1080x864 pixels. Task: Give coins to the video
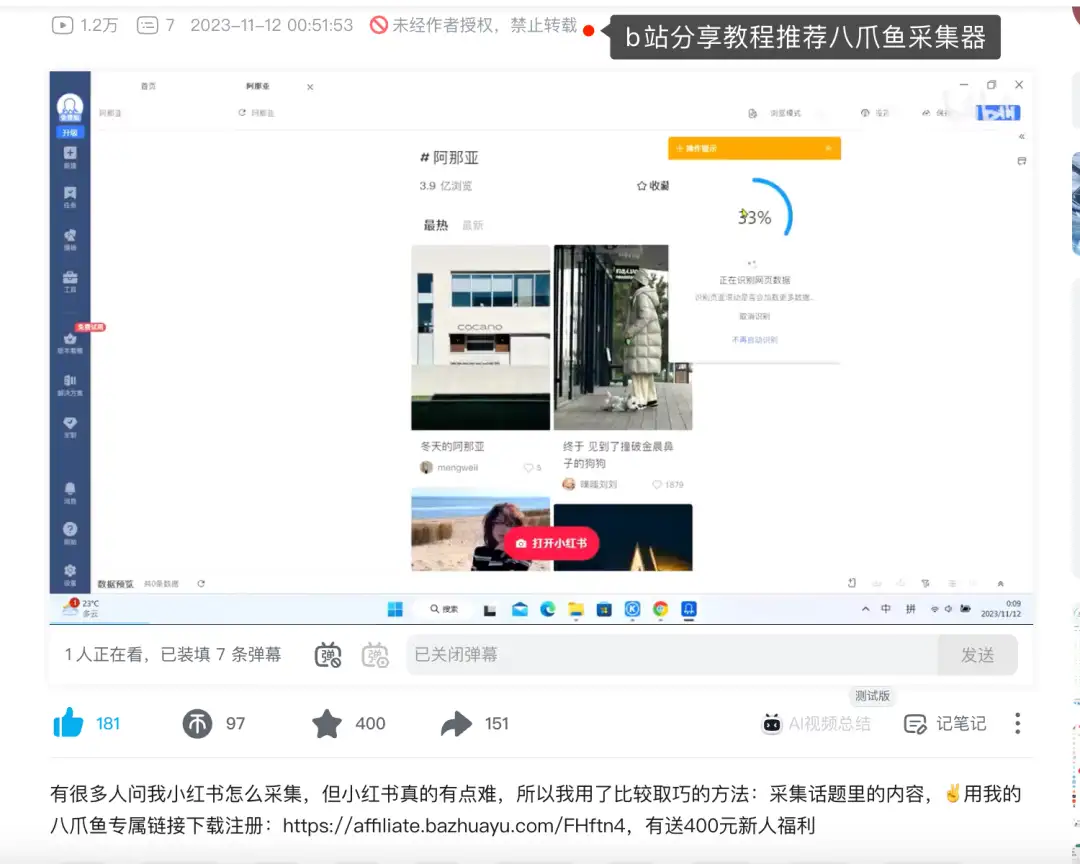[x=197, y=723]
